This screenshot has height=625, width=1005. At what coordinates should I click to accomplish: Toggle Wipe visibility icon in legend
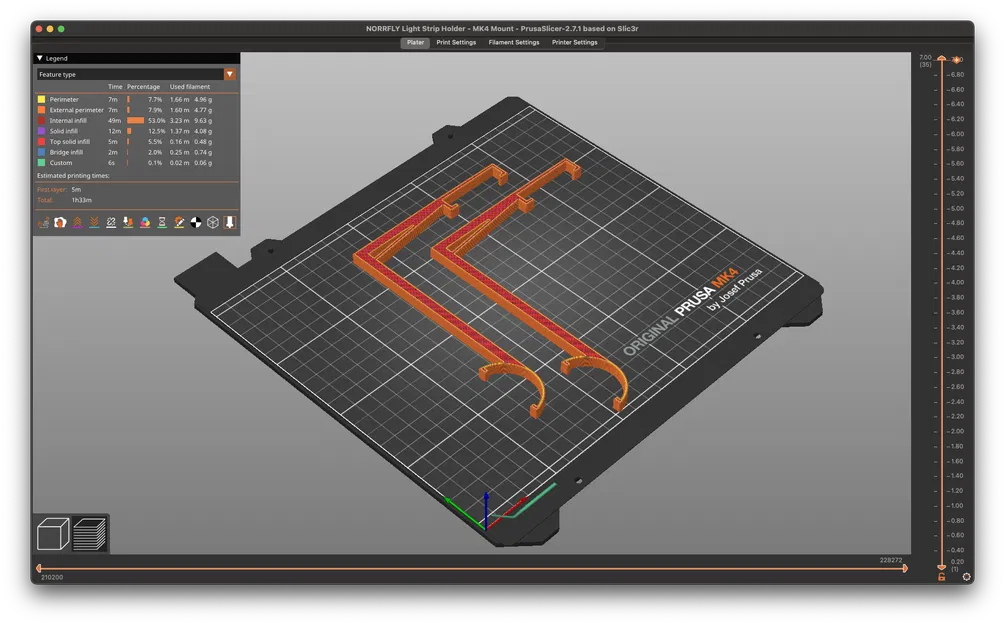coord(60,222)
